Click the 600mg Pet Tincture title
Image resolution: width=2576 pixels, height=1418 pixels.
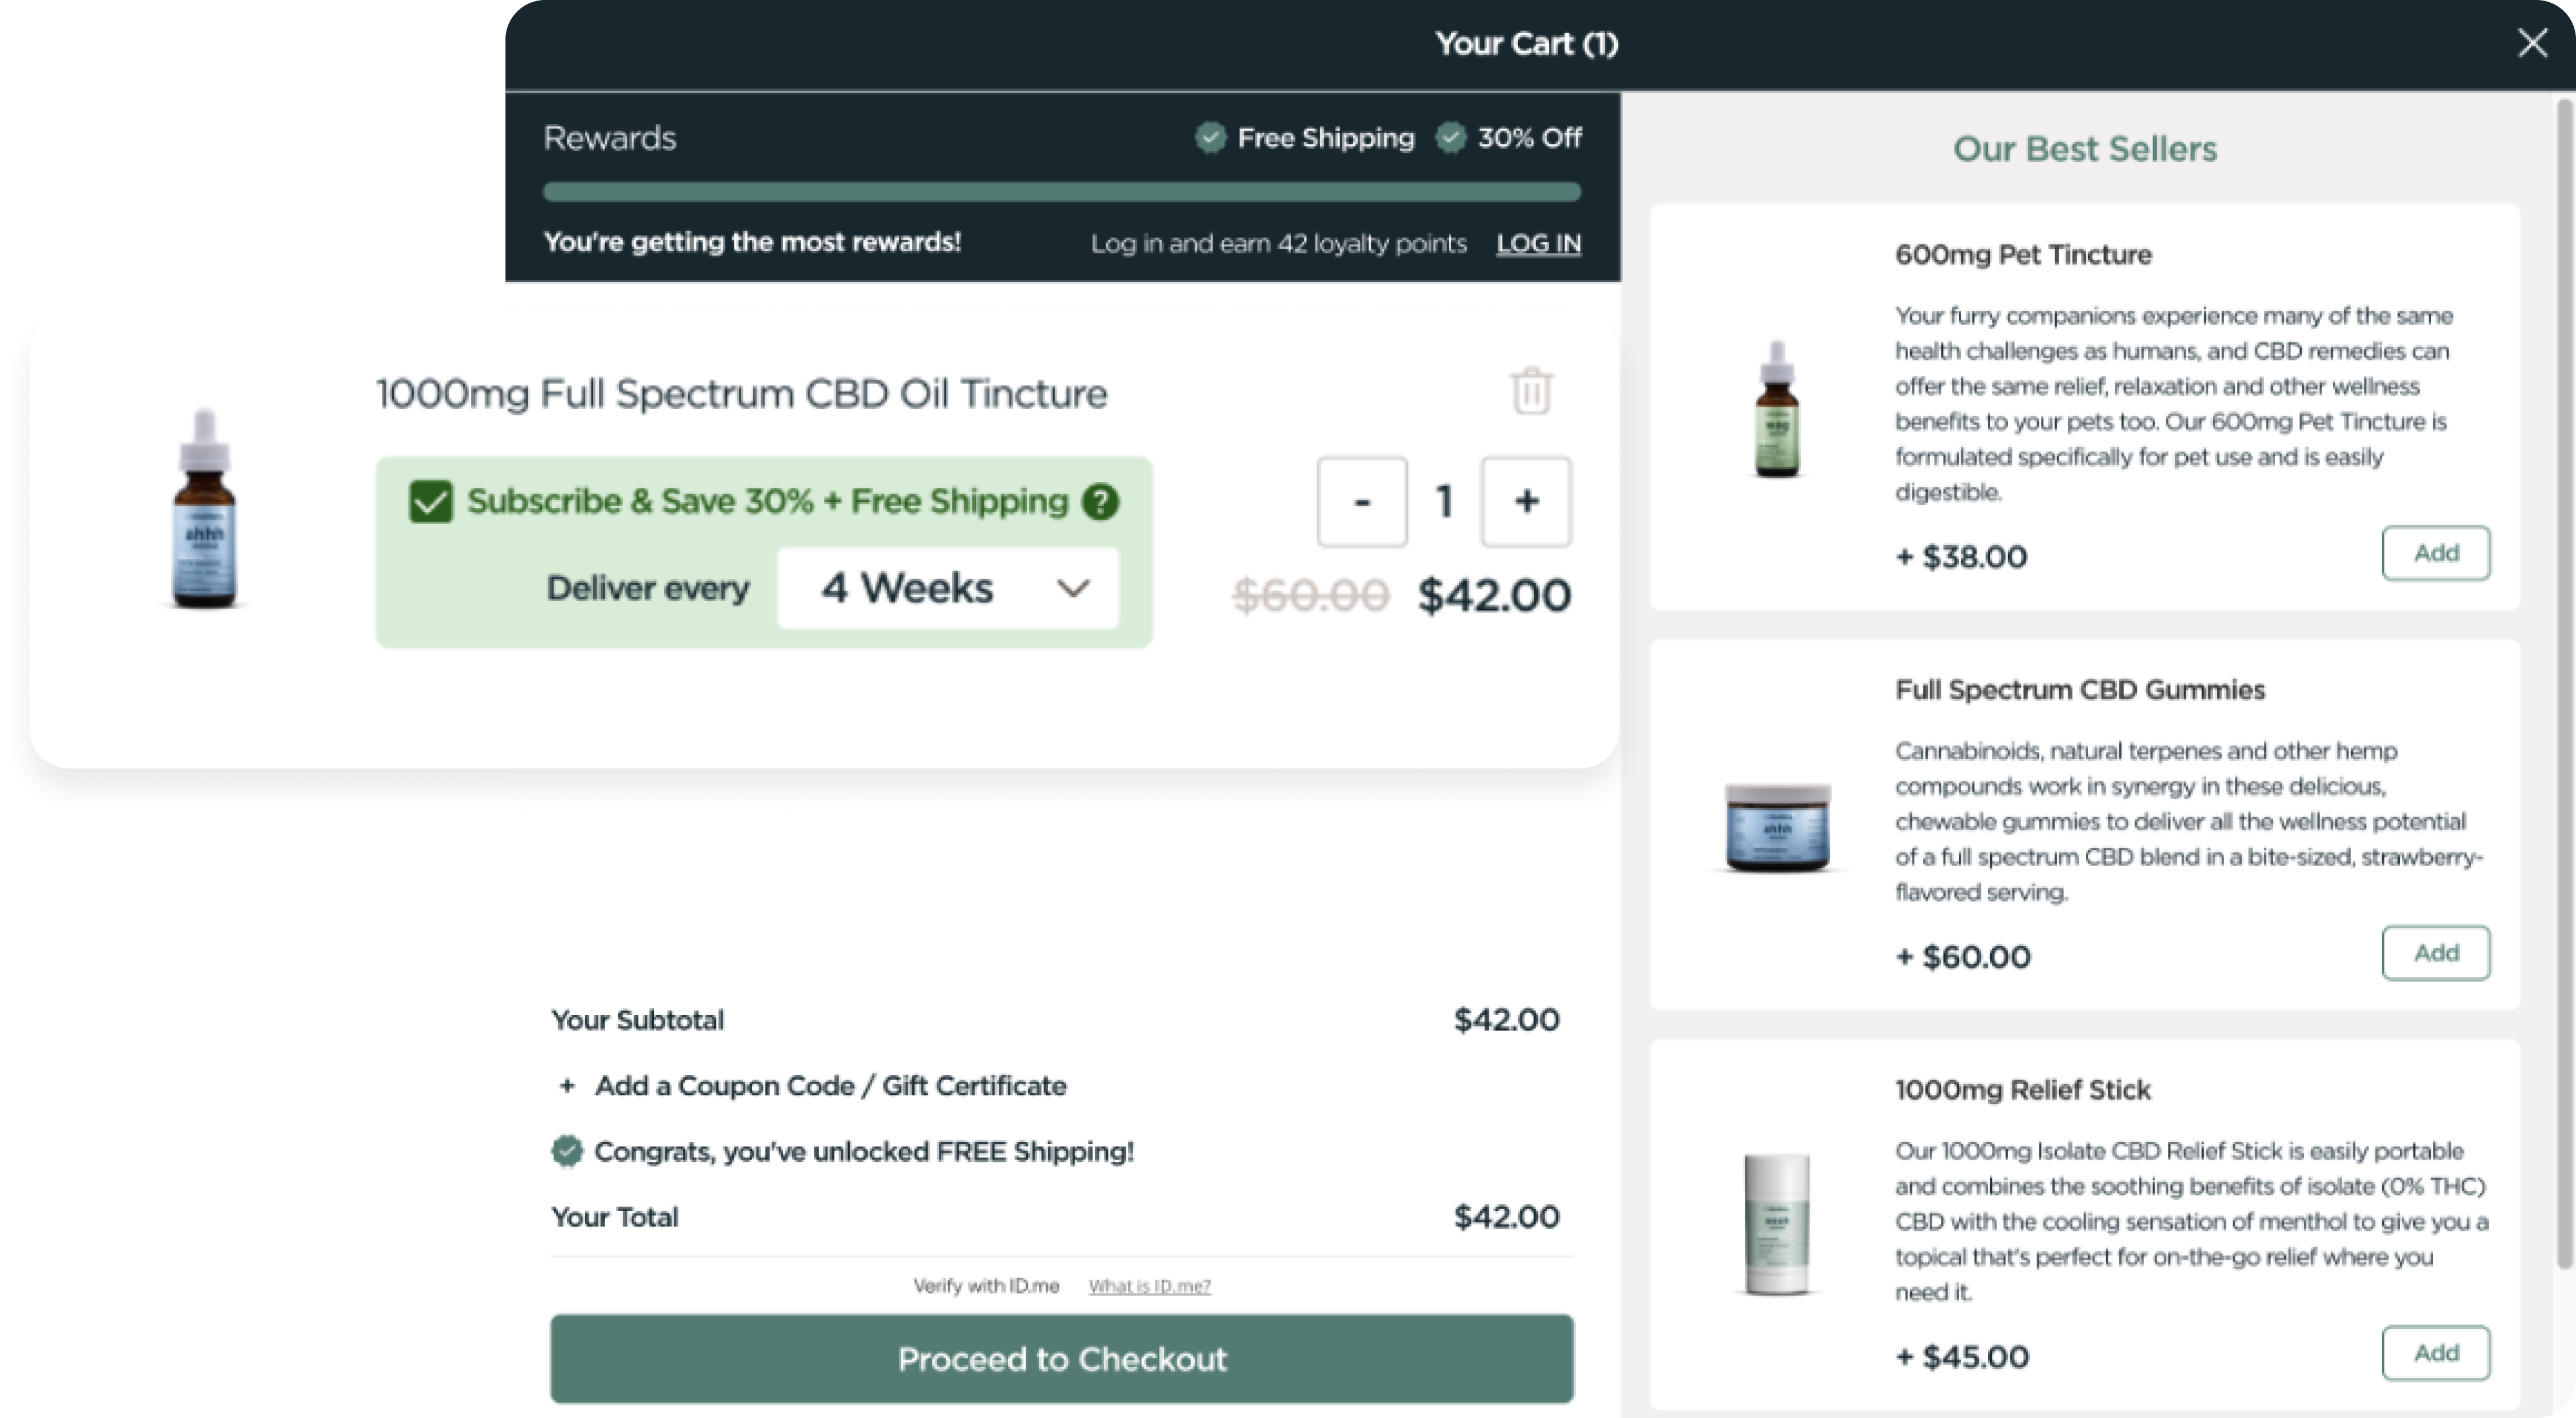2023,255
